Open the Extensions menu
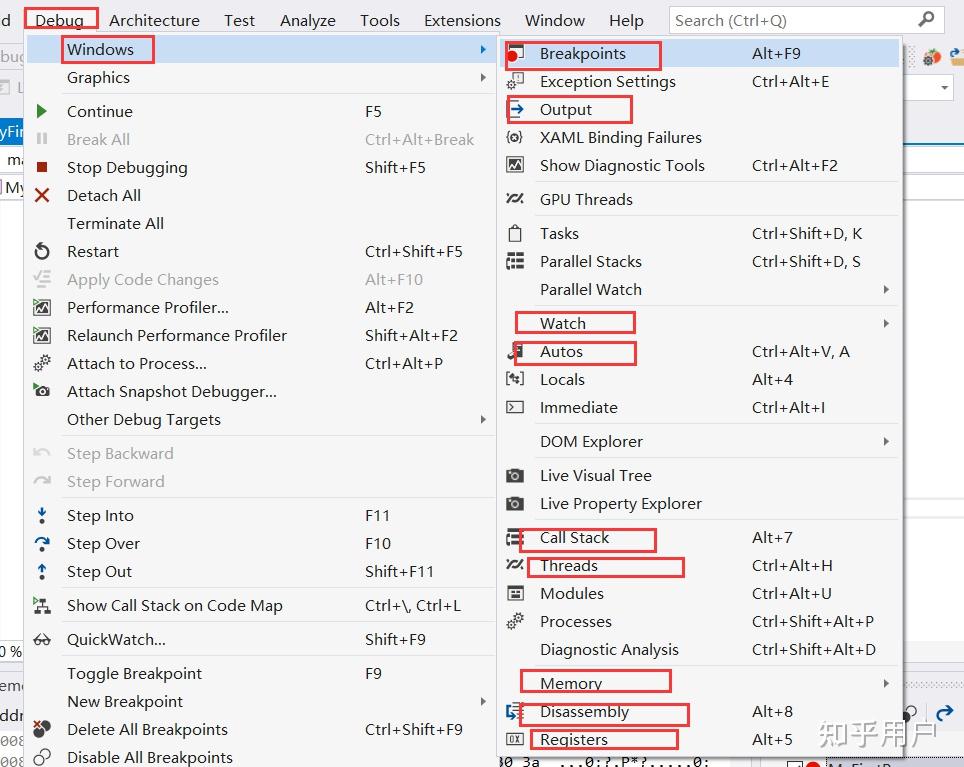The width and height of the screenshot is (964, 767). point(462,20)
